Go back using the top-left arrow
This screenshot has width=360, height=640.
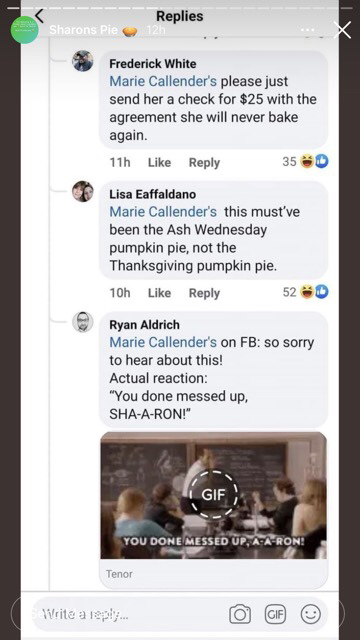coord(39,16)
